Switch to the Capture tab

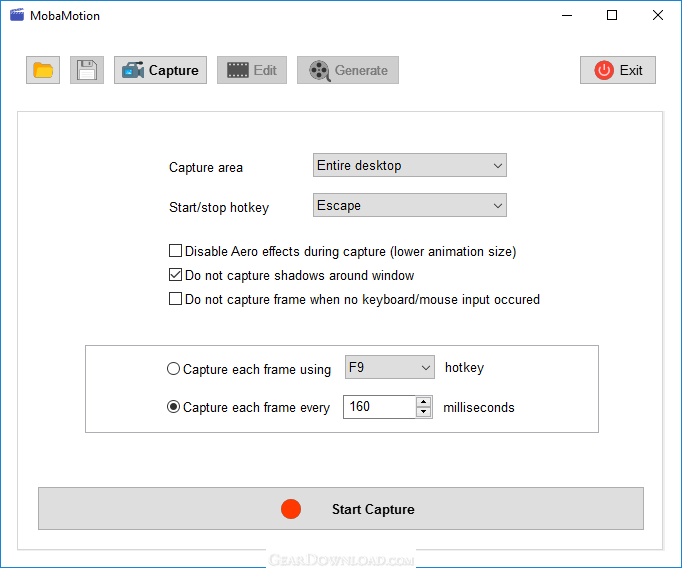[x=160, y=70]
